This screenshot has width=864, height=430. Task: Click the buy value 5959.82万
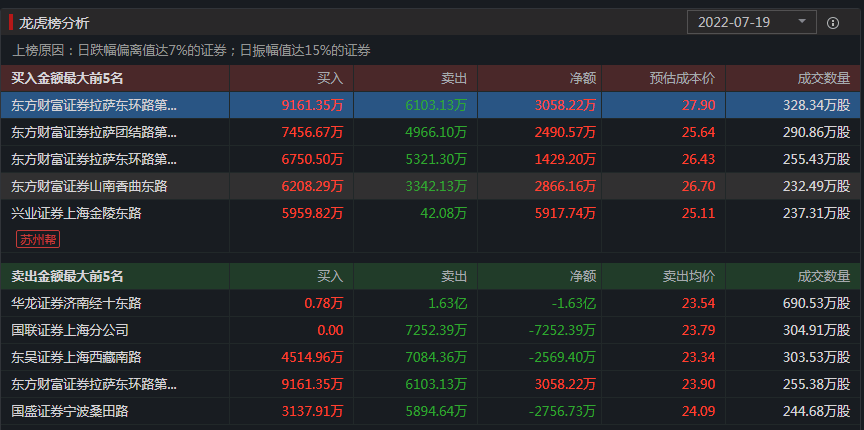pyautogui.click(x=312, y=213)
